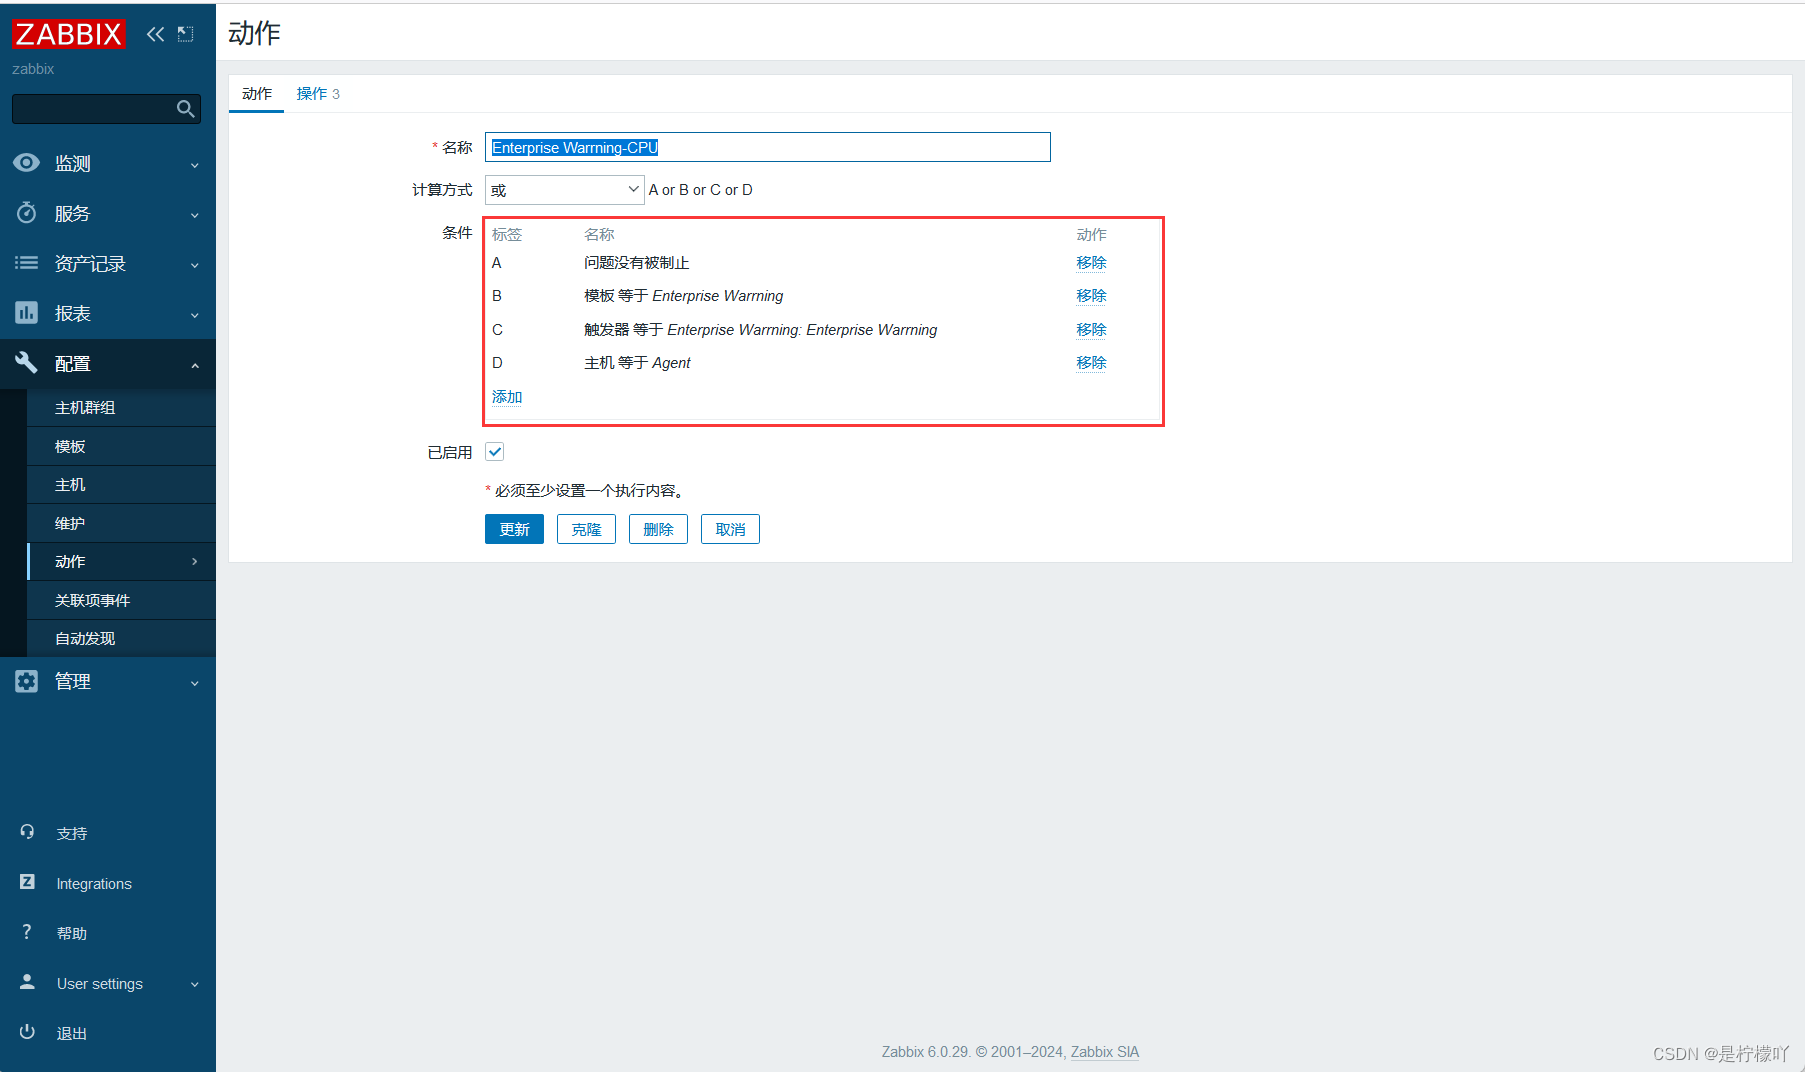Open 主机 in the sidebar

121,485
